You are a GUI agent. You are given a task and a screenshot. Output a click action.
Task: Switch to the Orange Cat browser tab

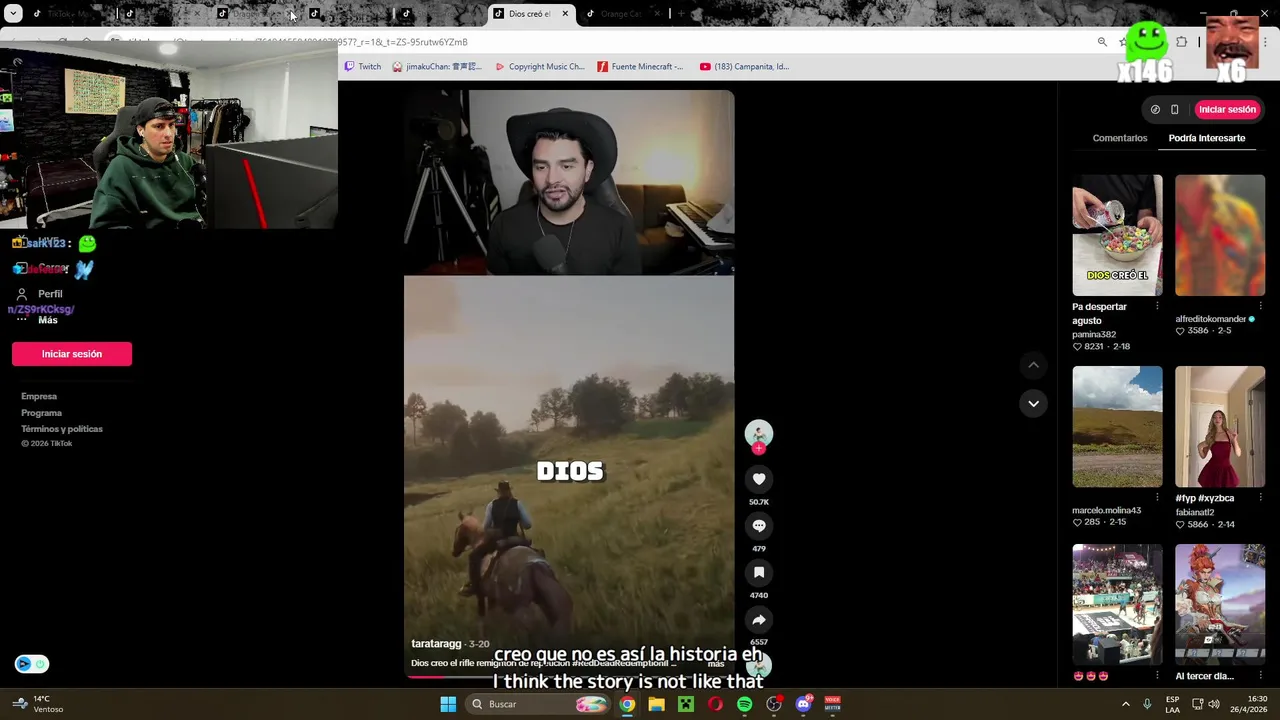pos(623,14)
